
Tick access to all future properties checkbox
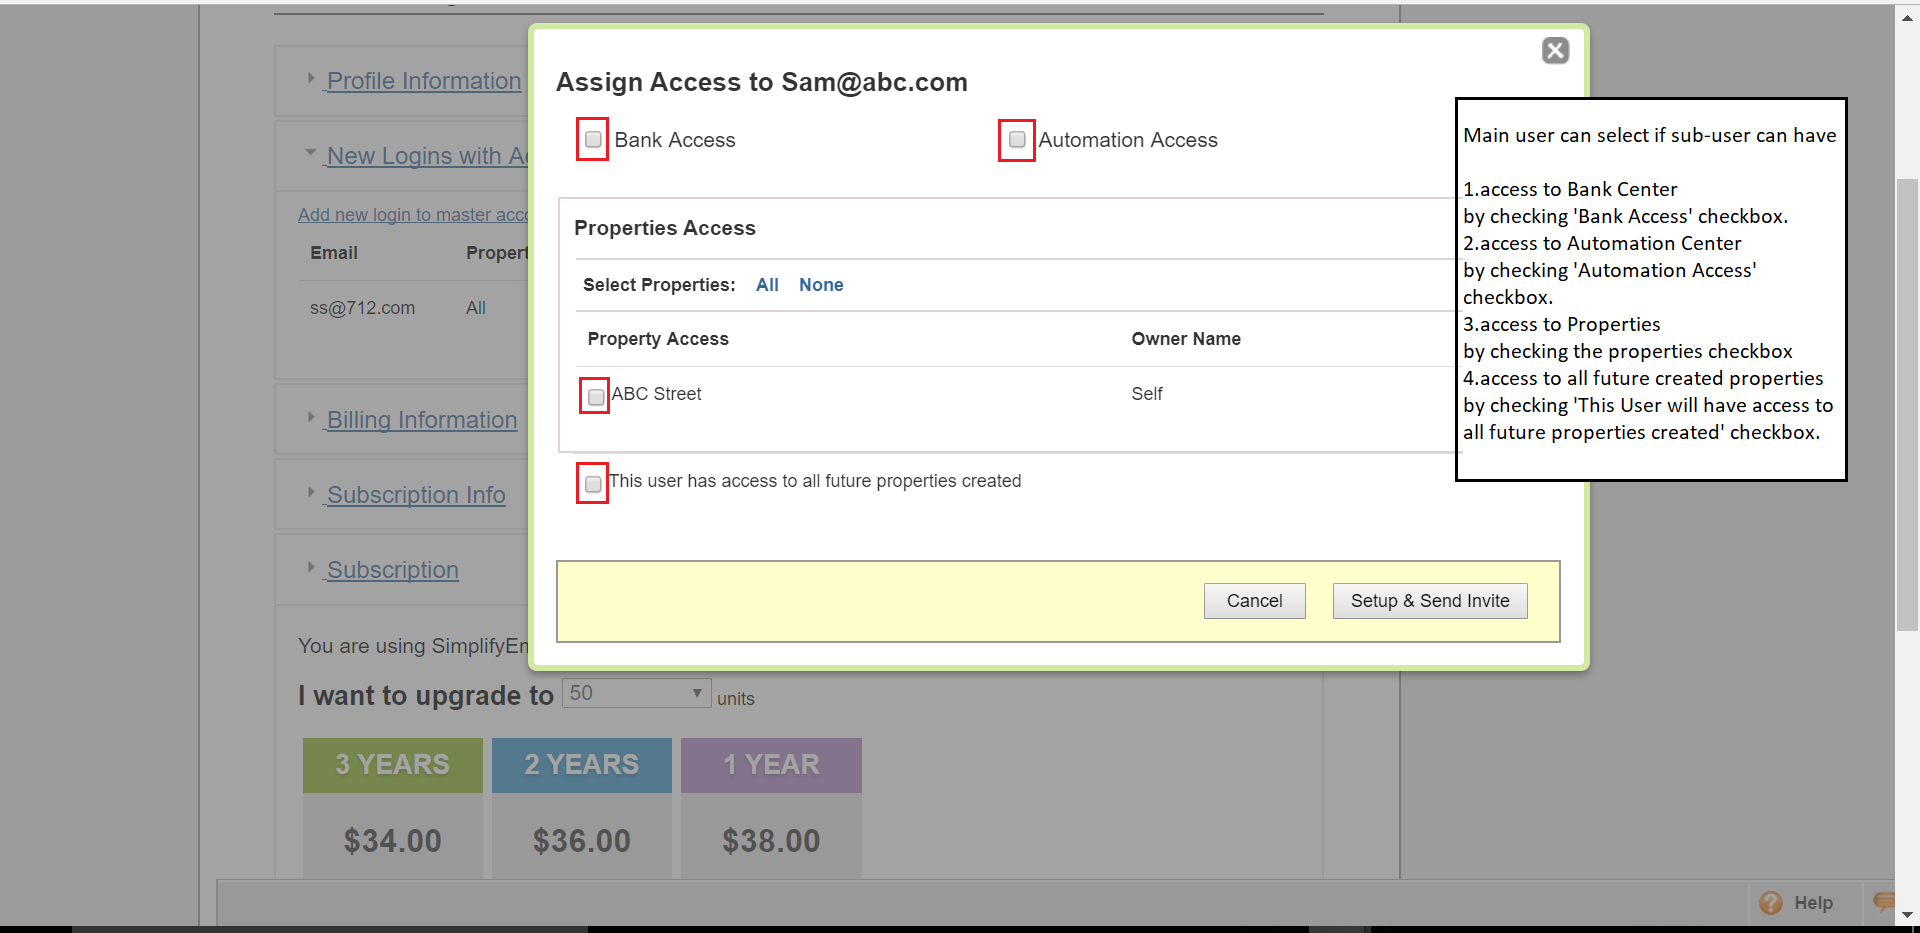click(593, 484)
